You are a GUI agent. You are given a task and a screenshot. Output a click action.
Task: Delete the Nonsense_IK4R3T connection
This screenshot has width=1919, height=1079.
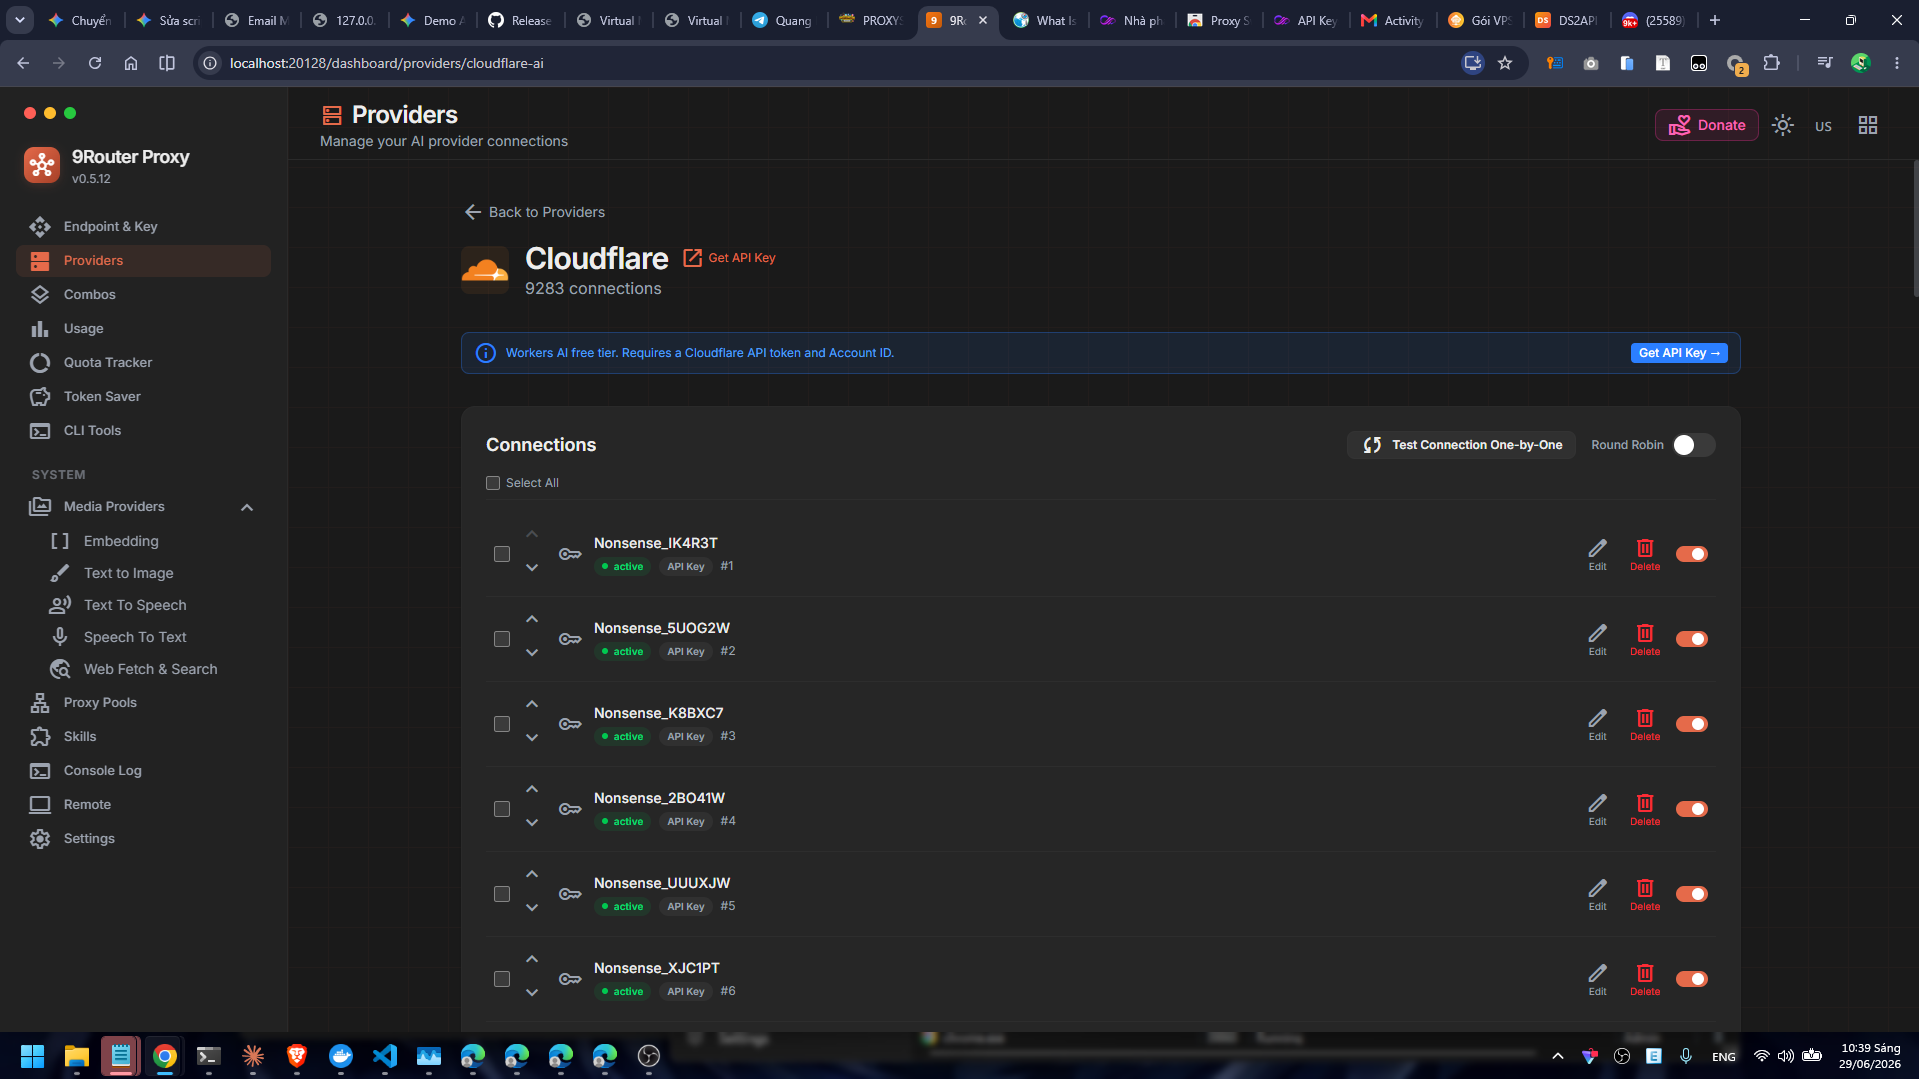click(x=1645, y=554)
